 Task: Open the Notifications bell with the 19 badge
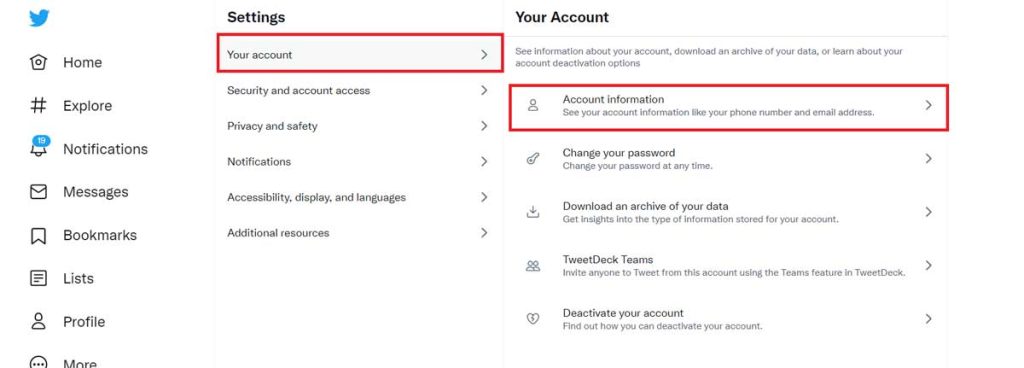click(39, 146)
